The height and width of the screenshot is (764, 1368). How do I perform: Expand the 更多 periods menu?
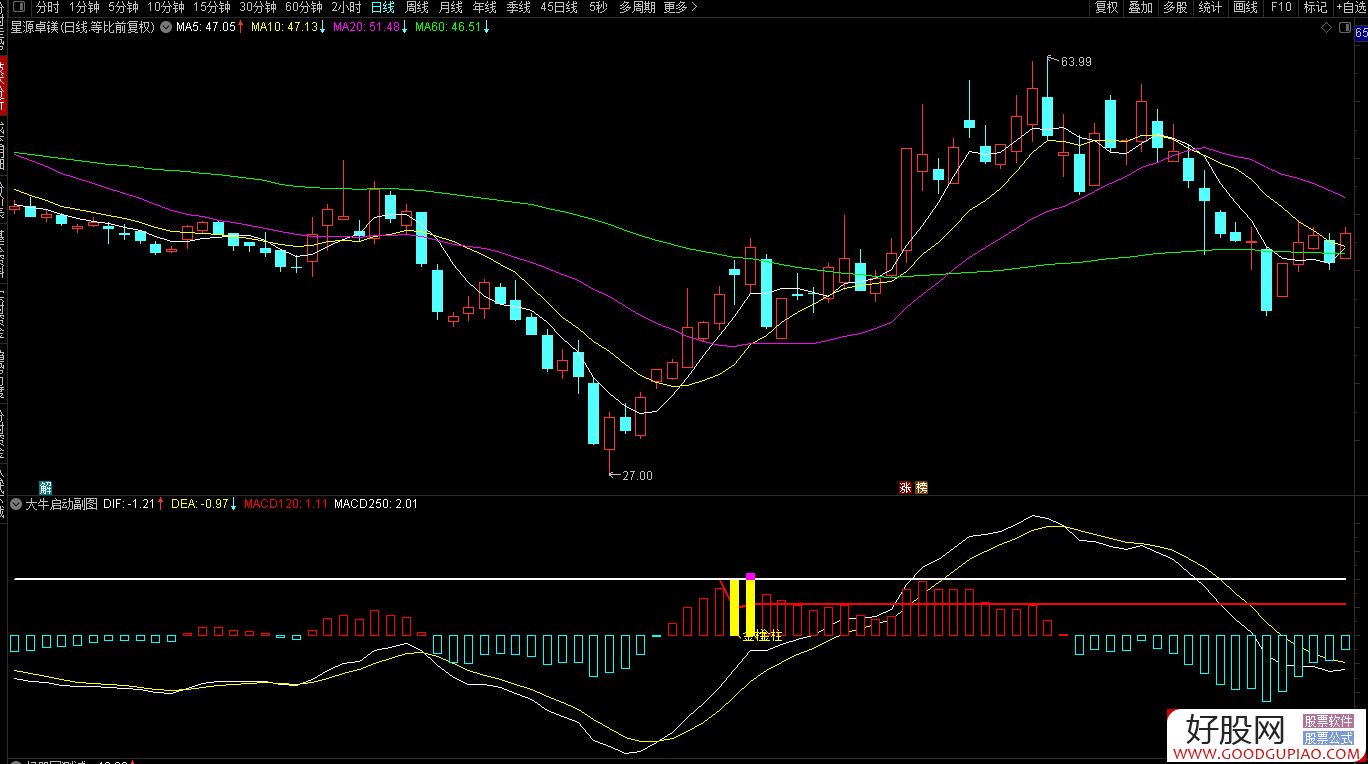click(x=680, y=7)
